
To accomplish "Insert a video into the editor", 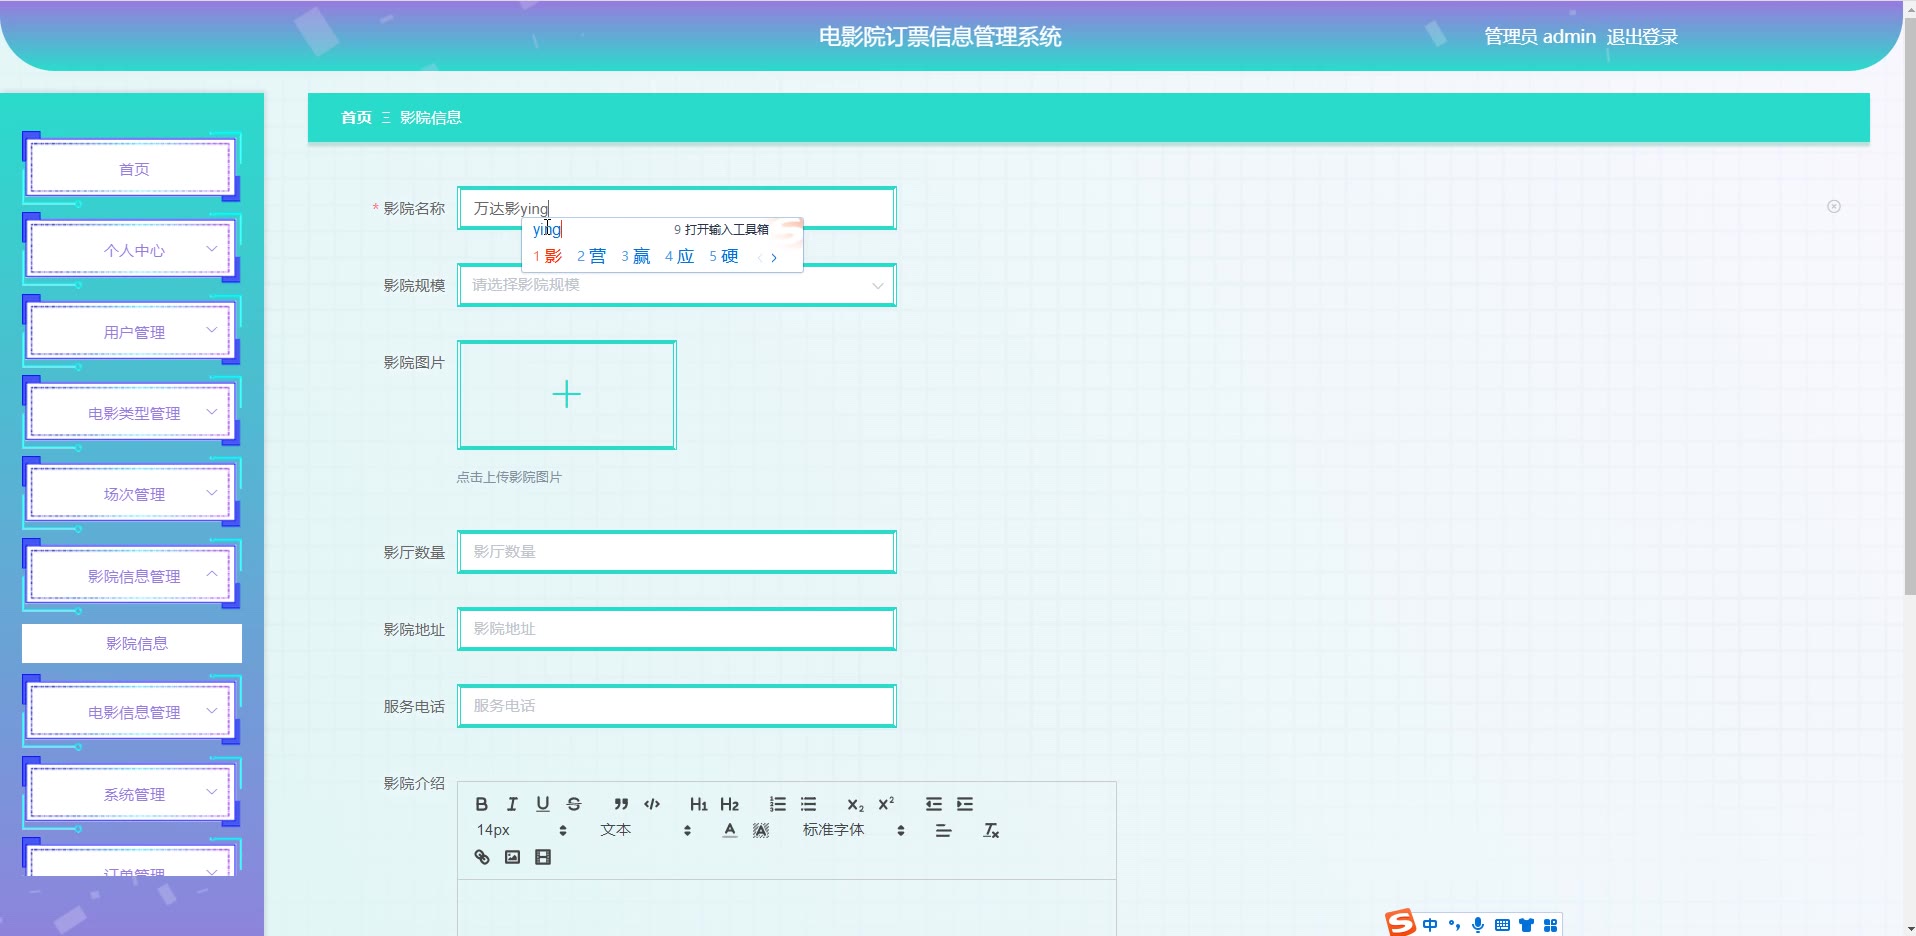I will 543,857.
